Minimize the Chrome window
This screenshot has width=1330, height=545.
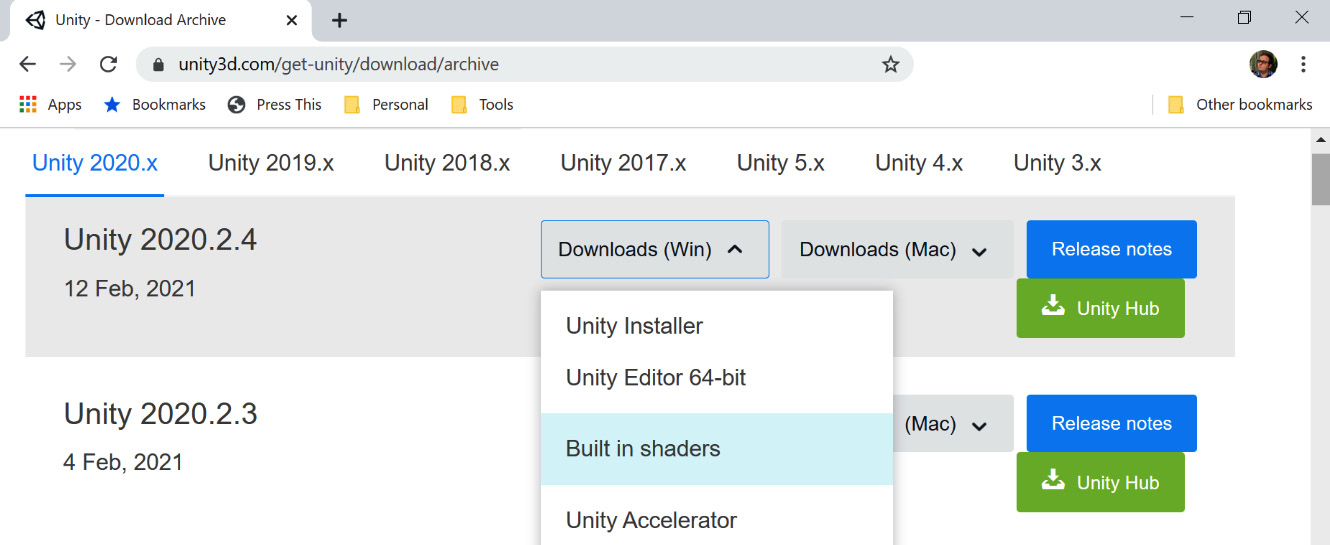[x=1187, y=17]
